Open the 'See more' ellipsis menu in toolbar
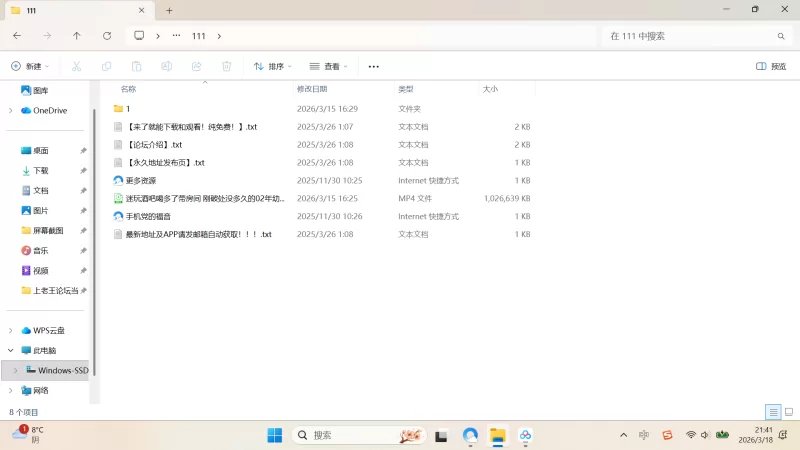800x450 pixels. click(373, 66)
